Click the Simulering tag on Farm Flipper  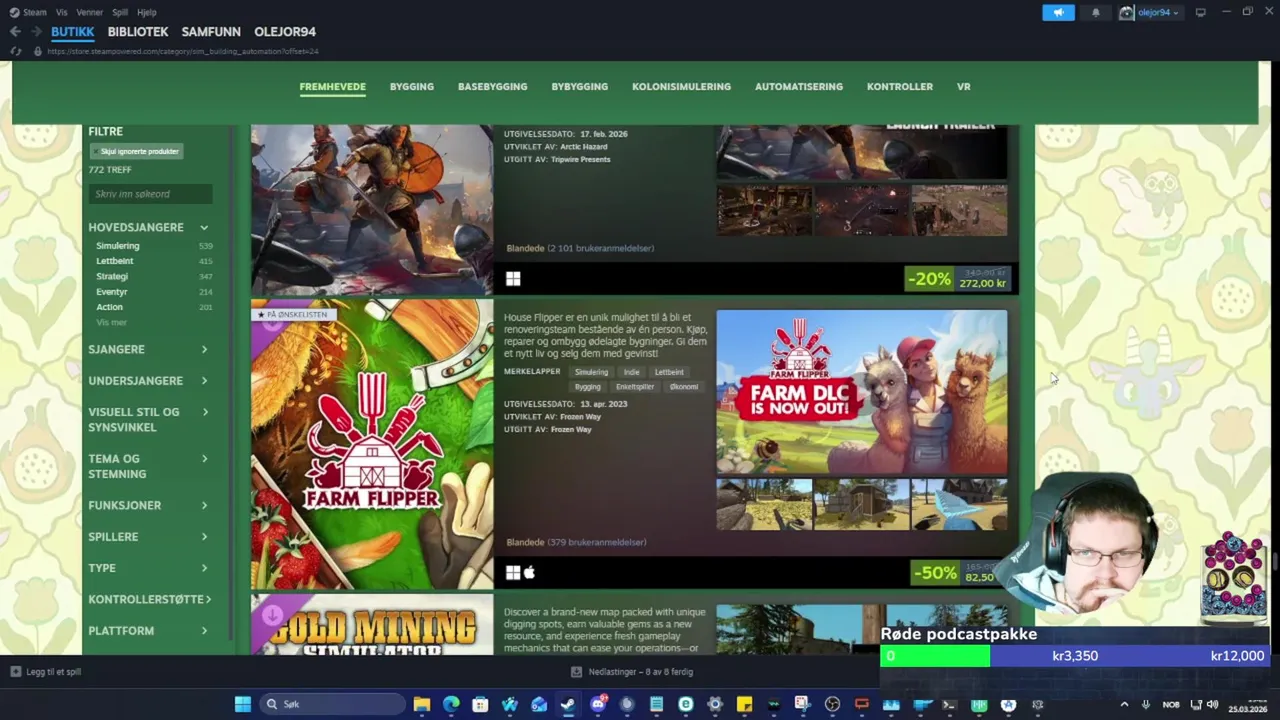tap(591, 372)
